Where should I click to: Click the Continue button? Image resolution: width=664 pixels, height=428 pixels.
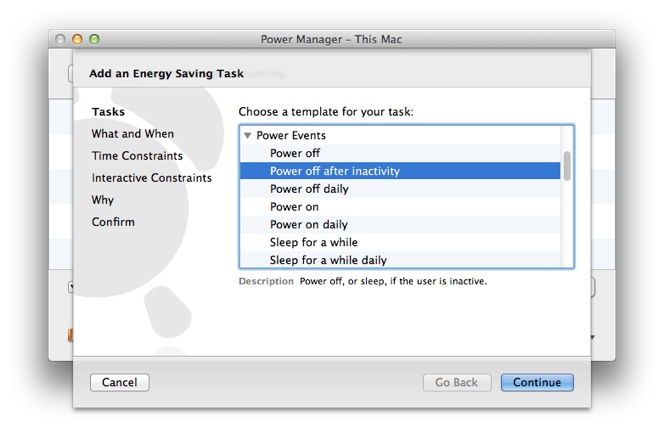click(x=537, y=382)
